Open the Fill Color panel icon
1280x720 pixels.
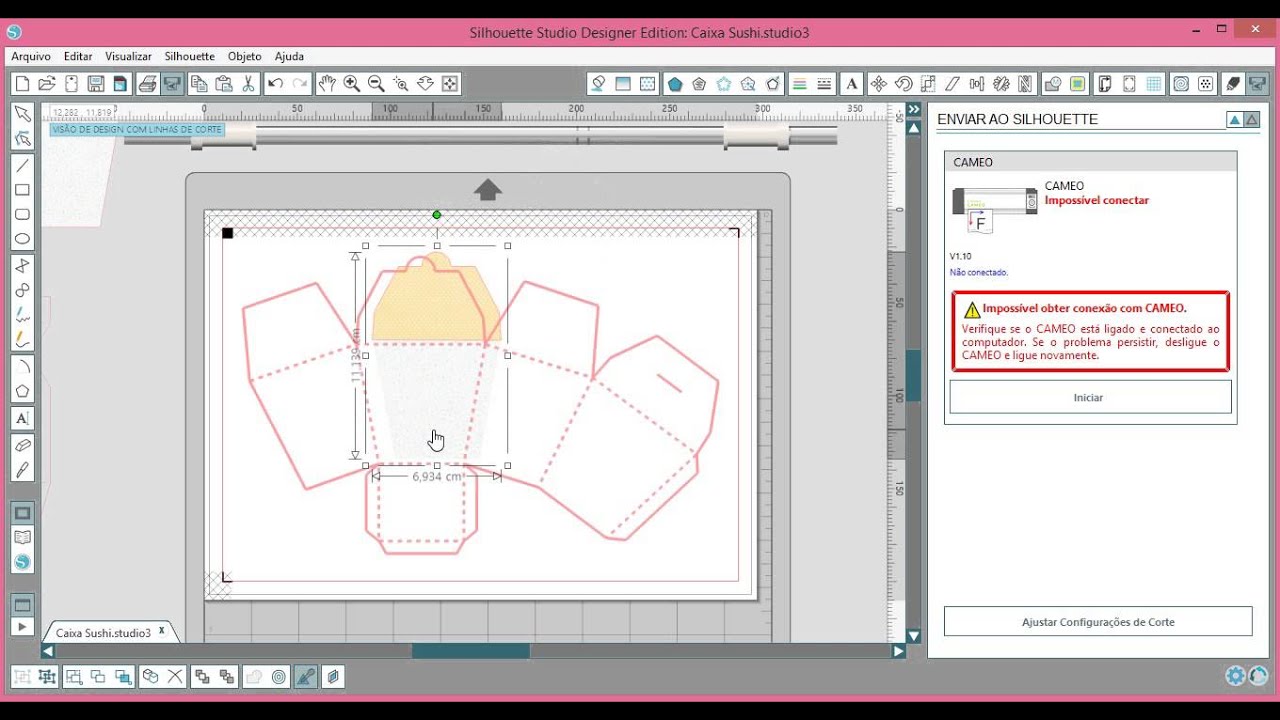click(x=598, y=84)
